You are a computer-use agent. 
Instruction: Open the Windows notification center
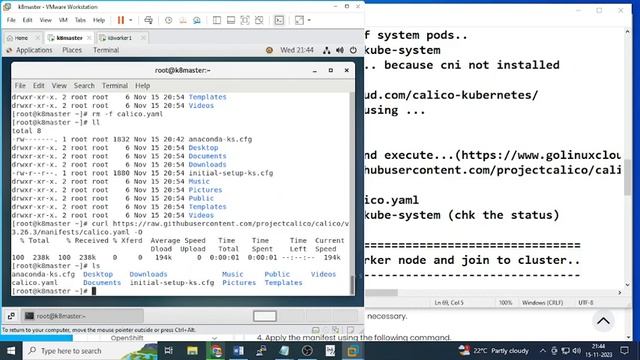624,351
